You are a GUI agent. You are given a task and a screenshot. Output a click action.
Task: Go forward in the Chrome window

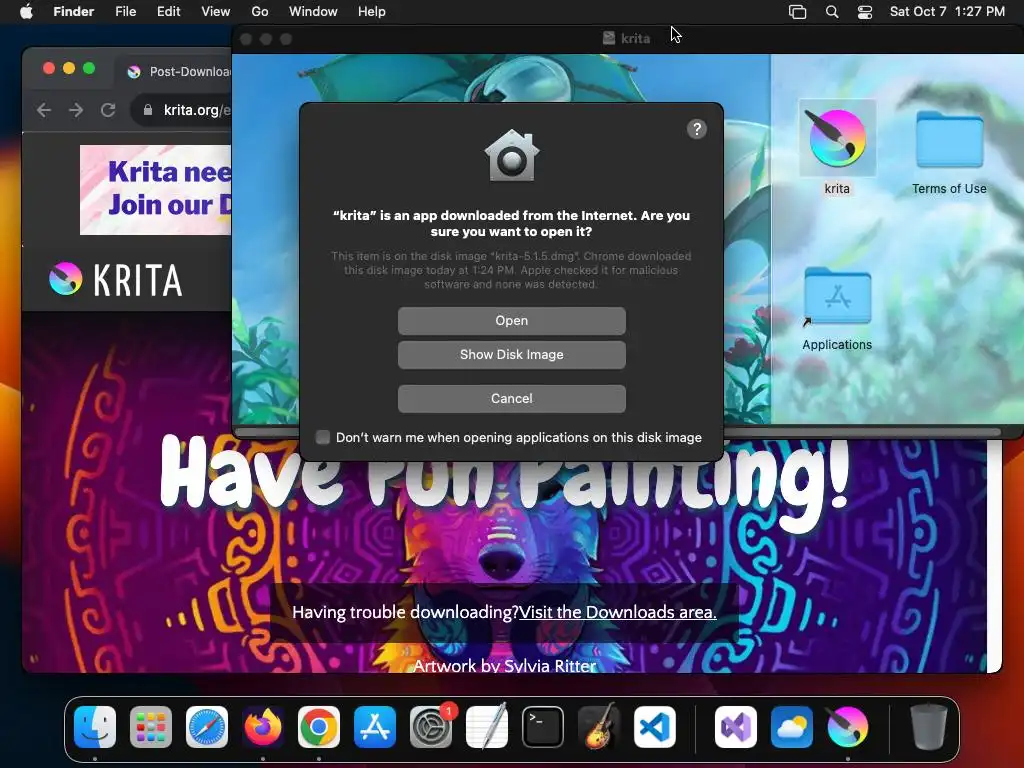coord(76,110)
